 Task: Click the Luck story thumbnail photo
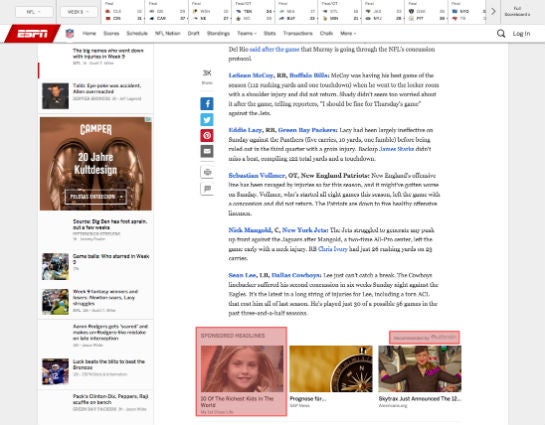tap(55, 371)
